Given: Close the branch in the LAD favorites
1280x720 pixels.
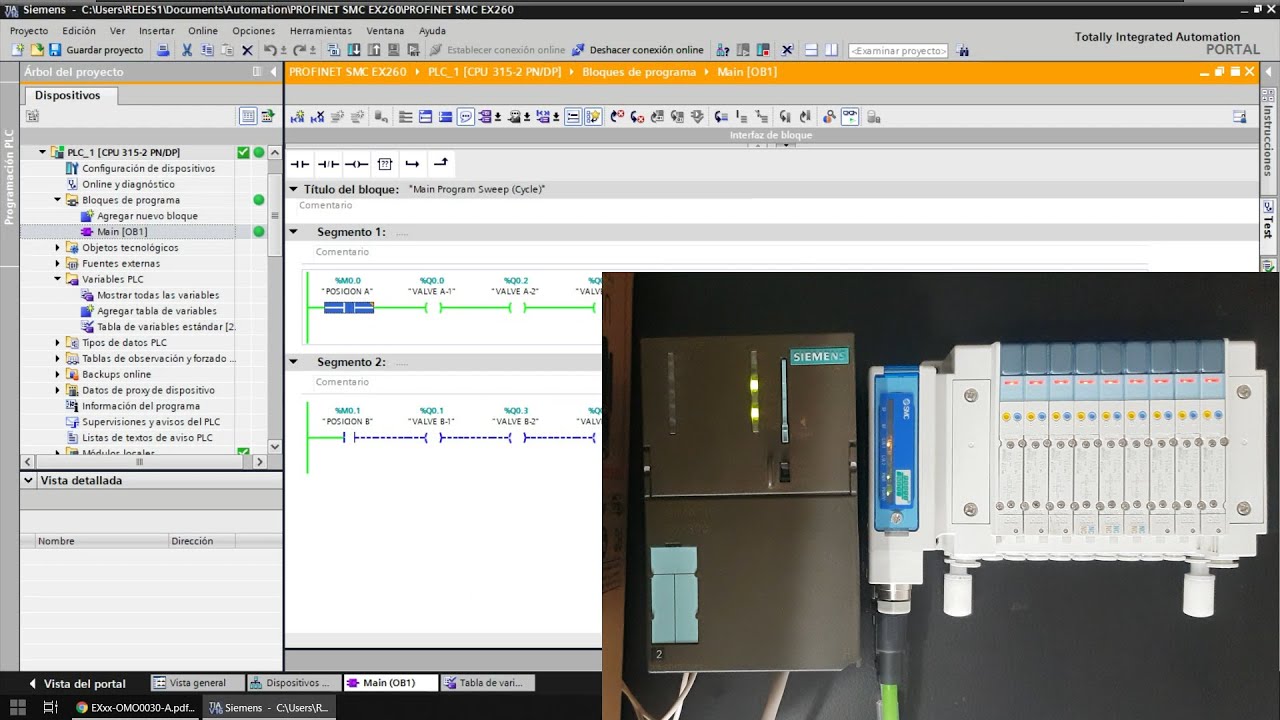Looking at the screenshot, I should (441, 163).
